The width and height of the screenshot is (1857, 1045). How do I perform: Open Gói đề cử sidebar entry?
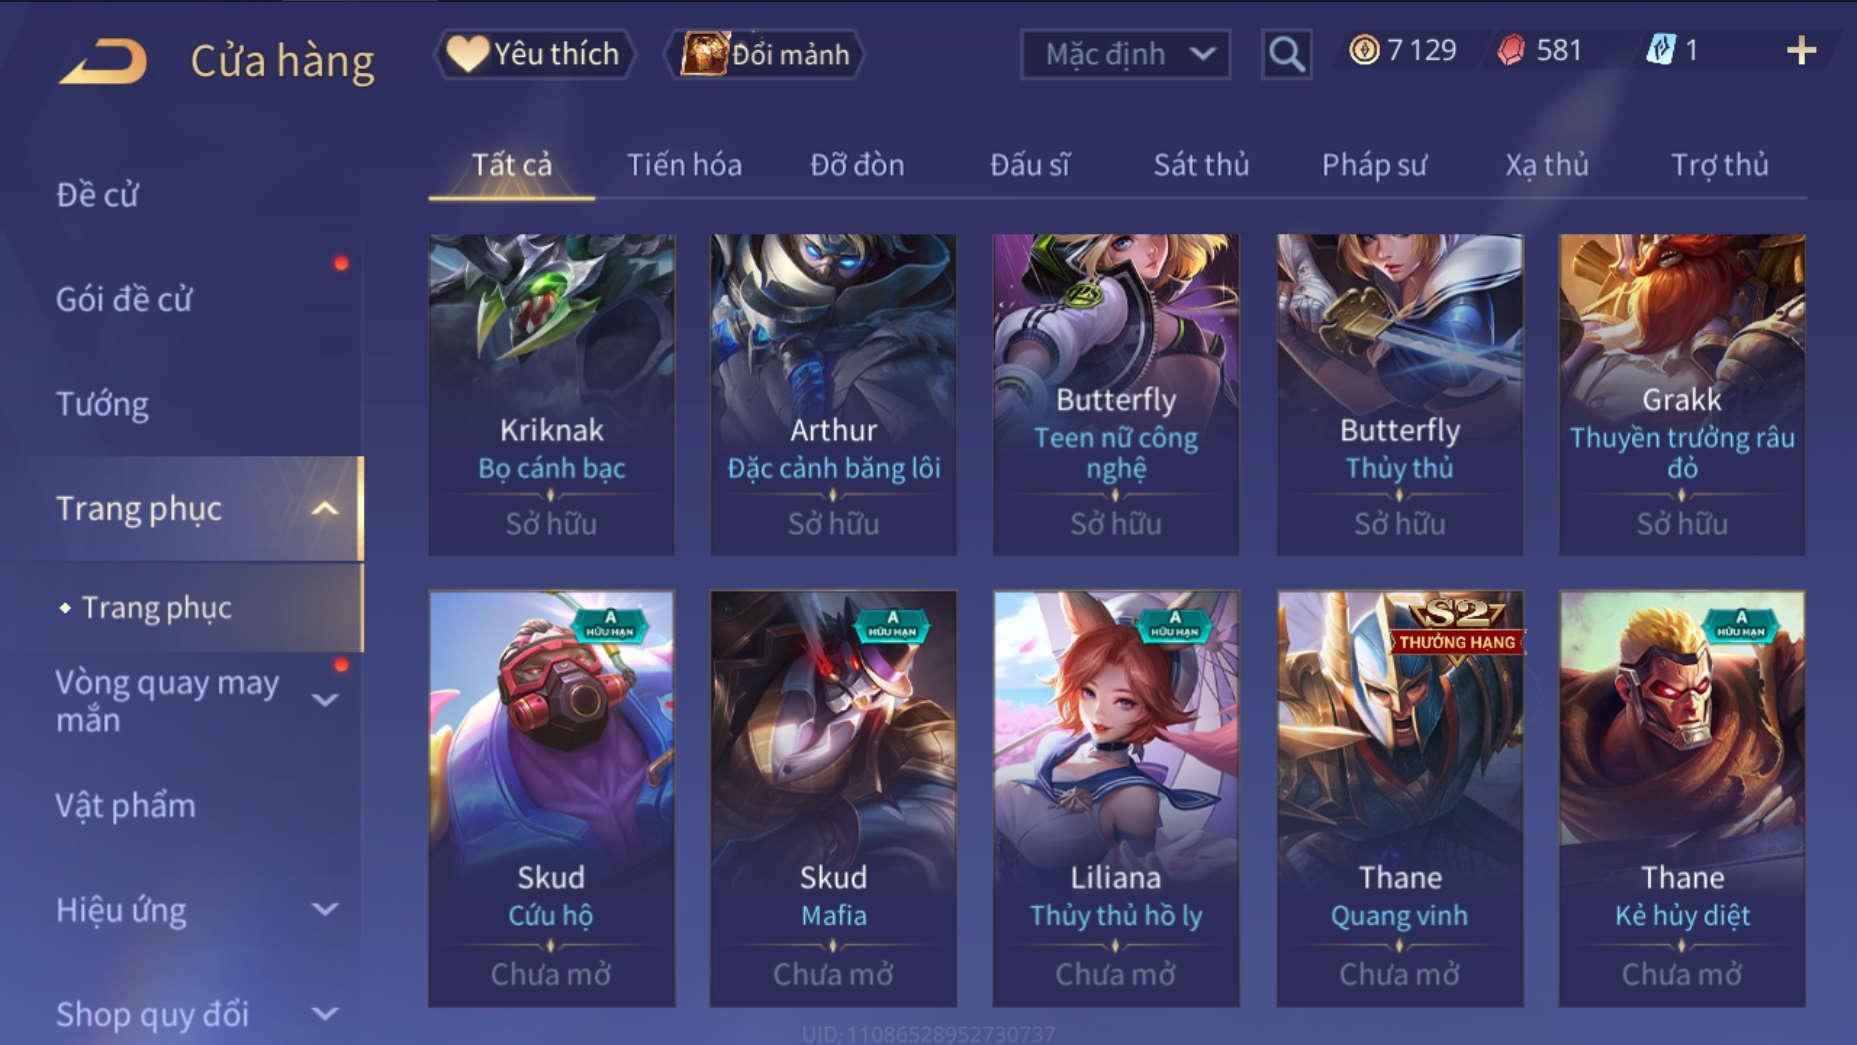point(124,299)
